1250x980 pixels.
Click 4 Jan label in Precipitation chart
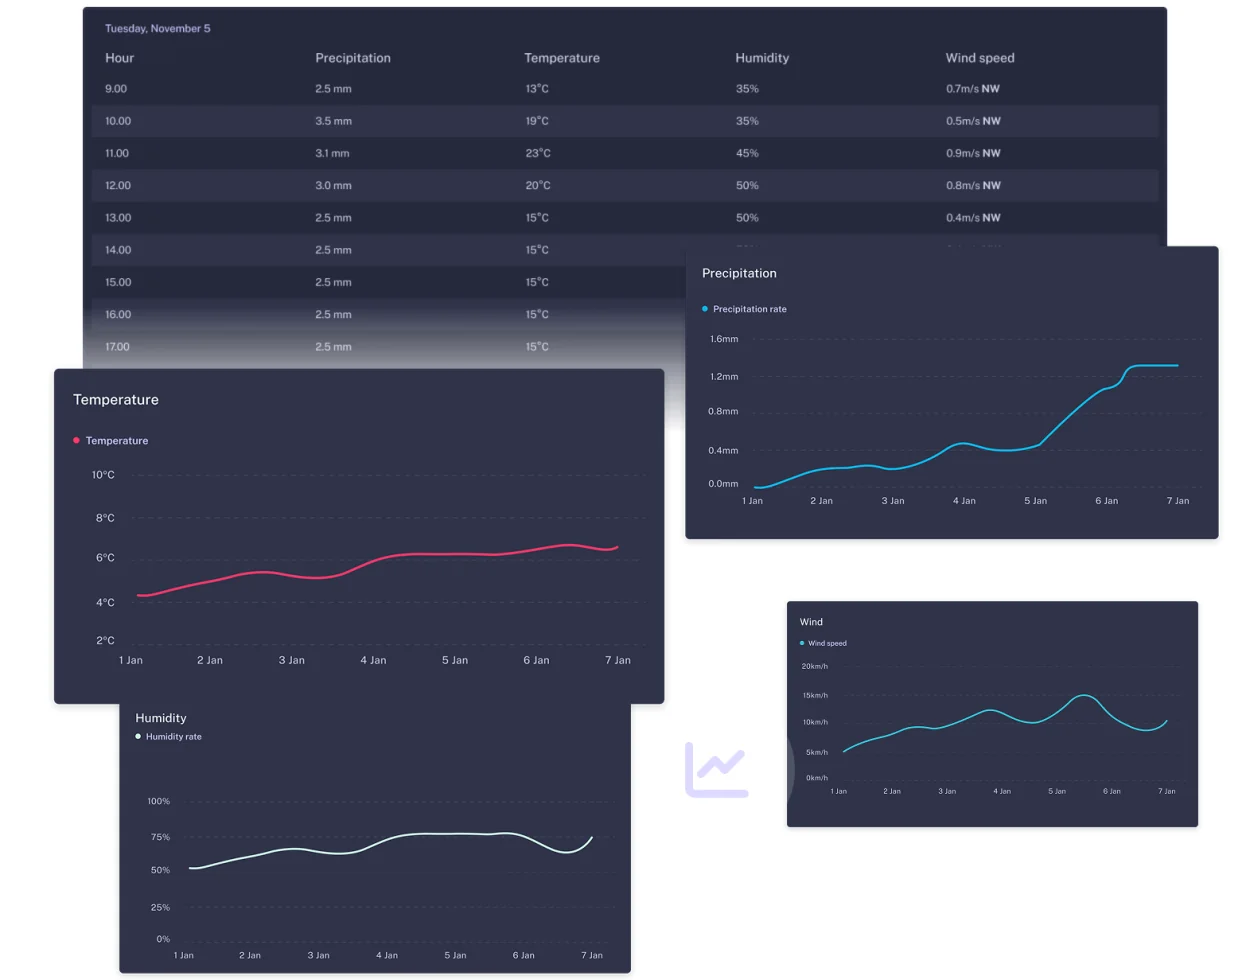[964, 501]
